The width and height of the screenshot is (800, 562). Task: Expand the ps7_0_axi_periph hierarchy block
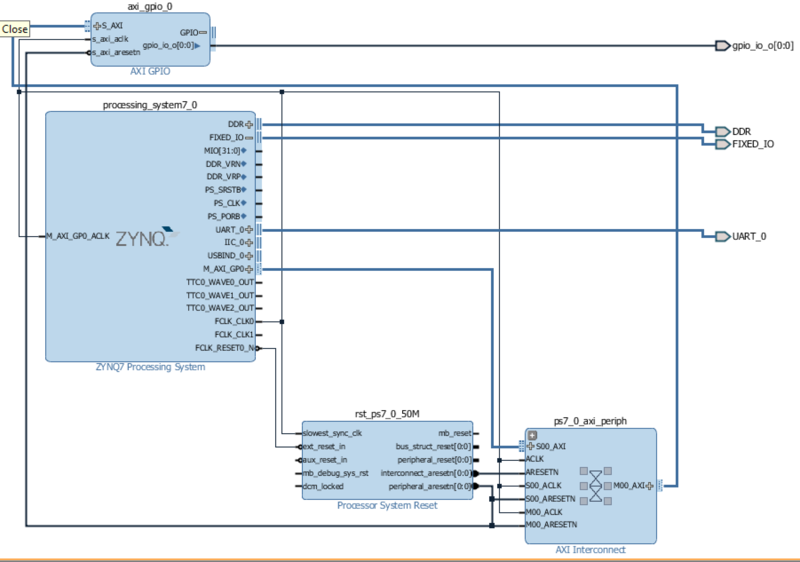[533, 436]
